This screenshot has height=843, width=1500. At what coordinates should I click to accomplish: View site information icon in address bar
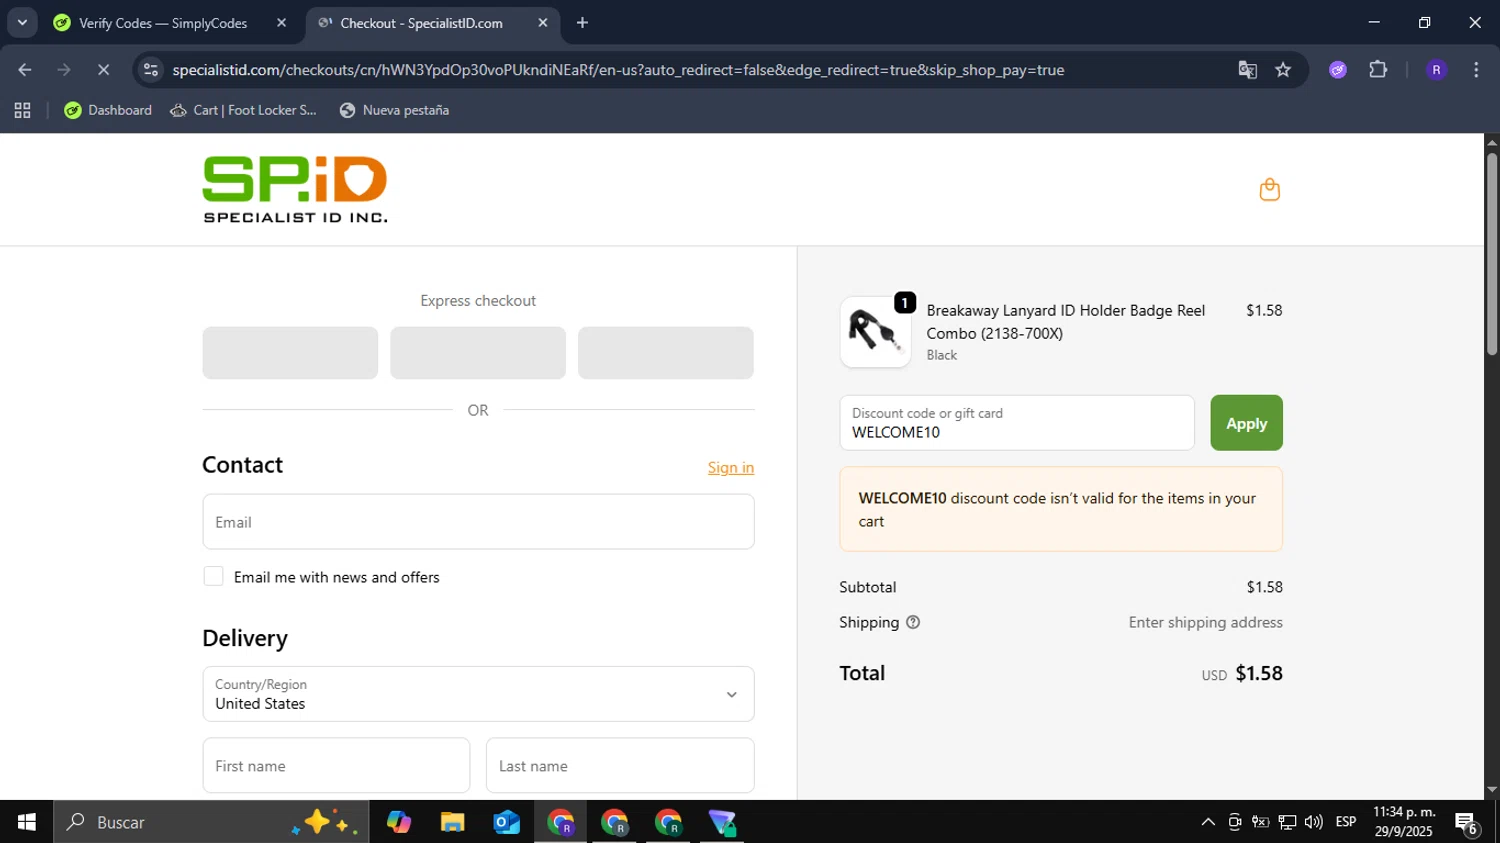point(151,70)
